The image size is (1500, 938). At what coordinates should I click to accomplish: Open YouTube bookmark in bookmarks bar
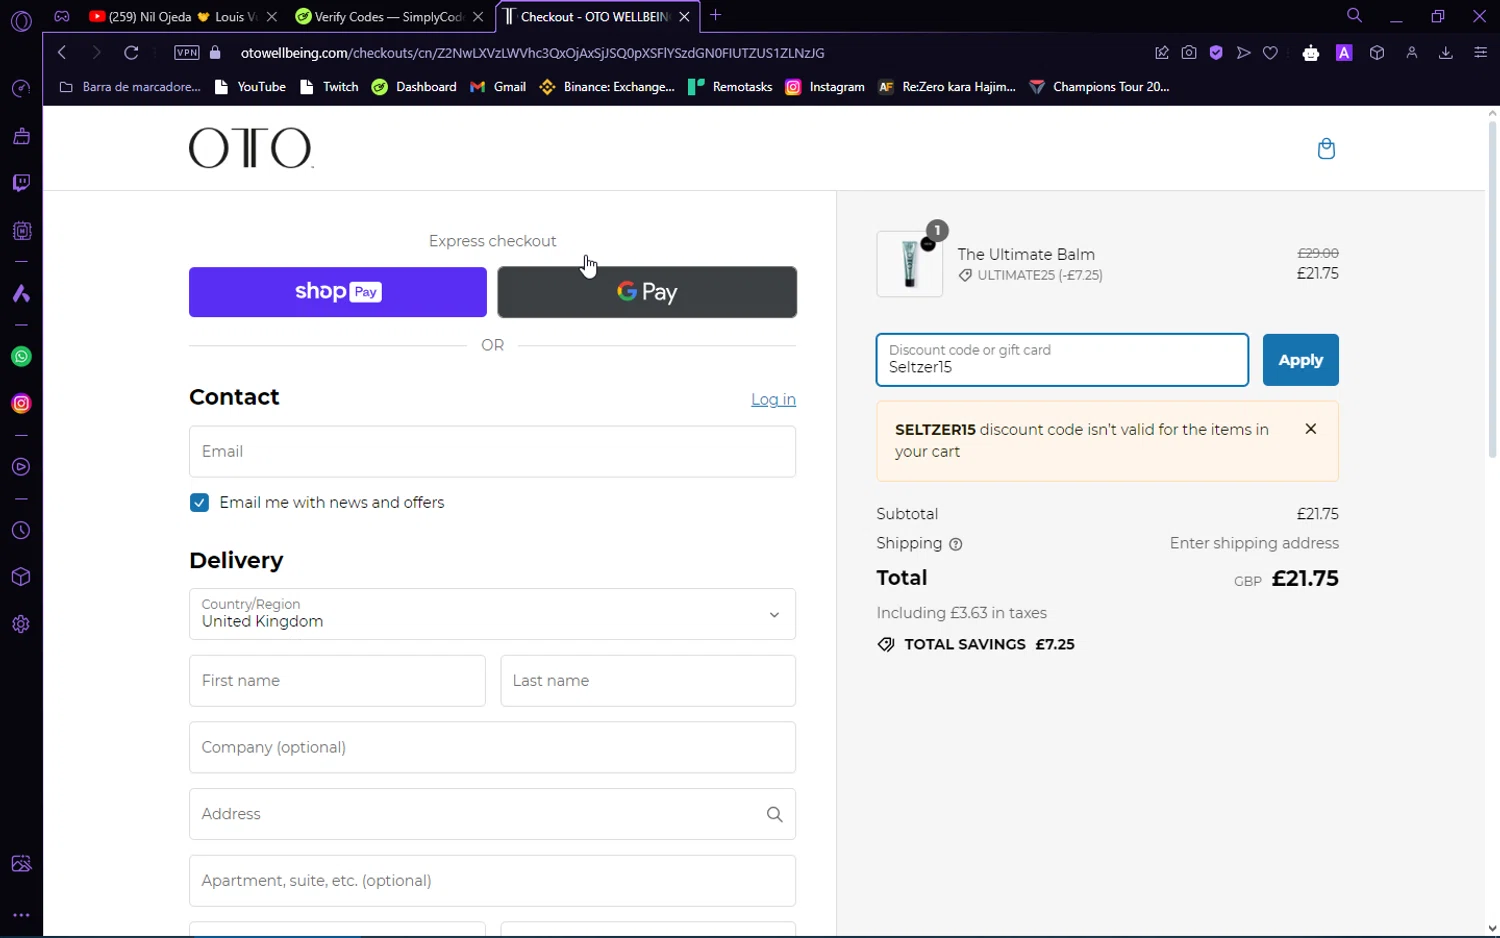point(251,87)
